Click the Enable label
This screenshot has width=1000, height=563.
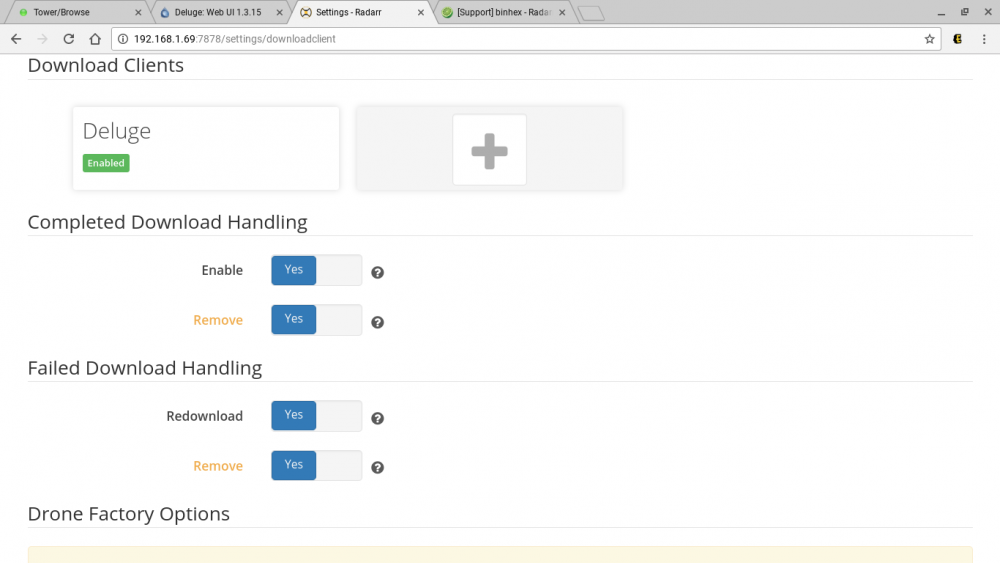click(222, 270)
